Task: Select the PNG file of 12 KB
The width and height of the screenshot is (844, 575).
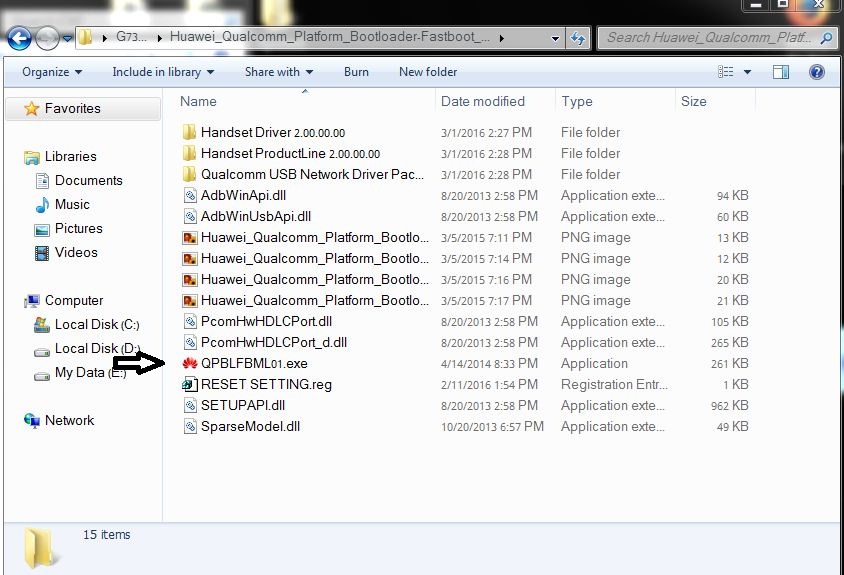Action: pyautogui.click(x=315, y=258)
